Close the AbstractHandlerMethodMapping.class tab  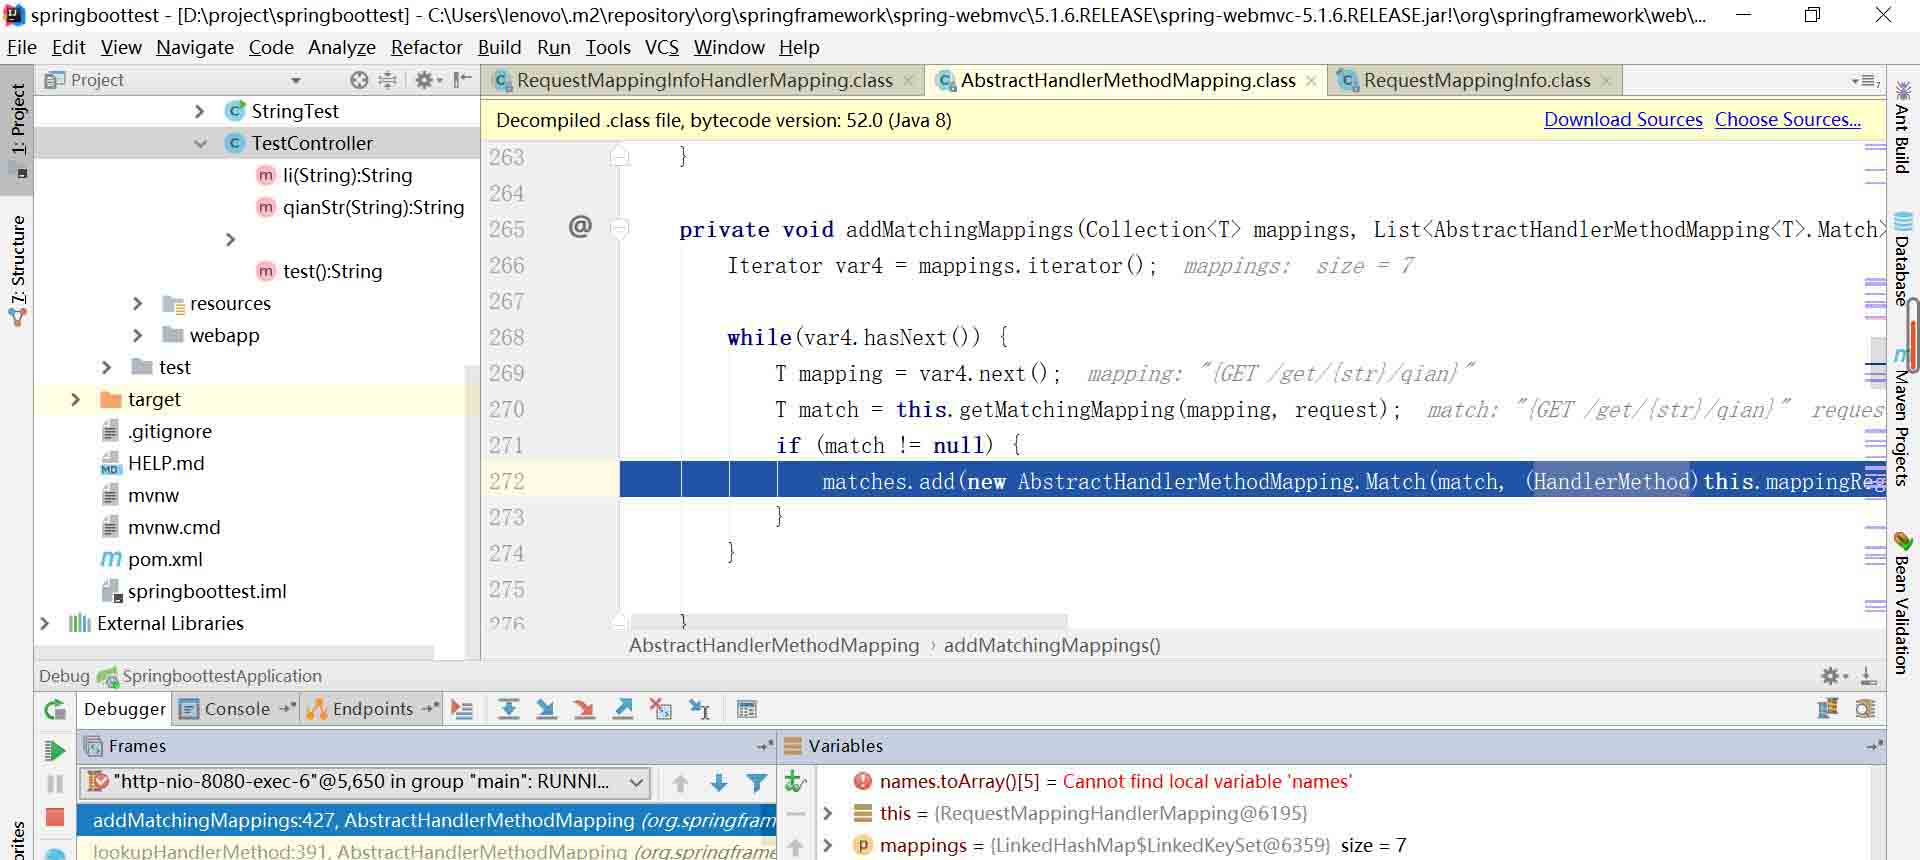1311,81
